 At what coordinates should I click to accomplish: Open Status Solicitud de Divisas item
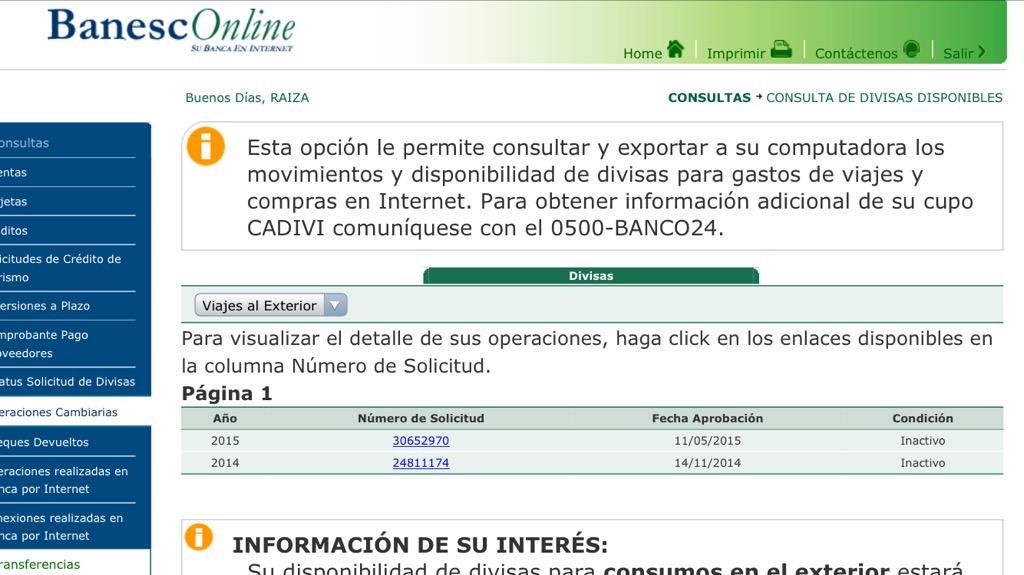pos(67,382)
